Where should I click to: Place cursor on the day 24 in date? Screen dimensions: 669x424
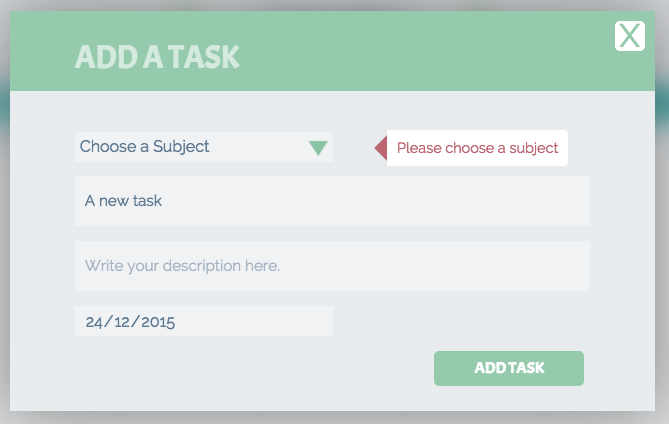pos(94,322)
